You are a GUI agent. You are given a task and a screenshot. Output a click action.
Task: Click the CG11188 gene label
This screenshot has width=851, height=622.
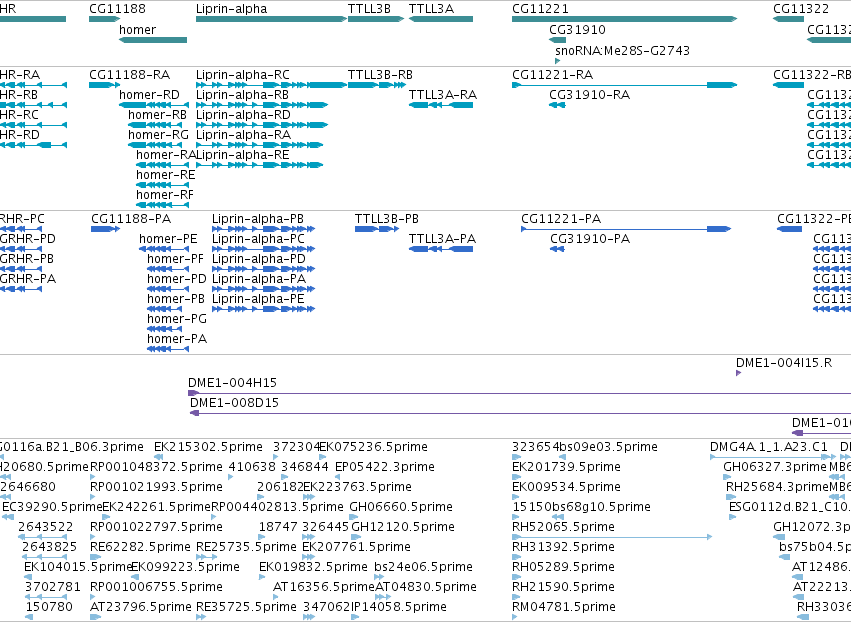click(117, 9)
